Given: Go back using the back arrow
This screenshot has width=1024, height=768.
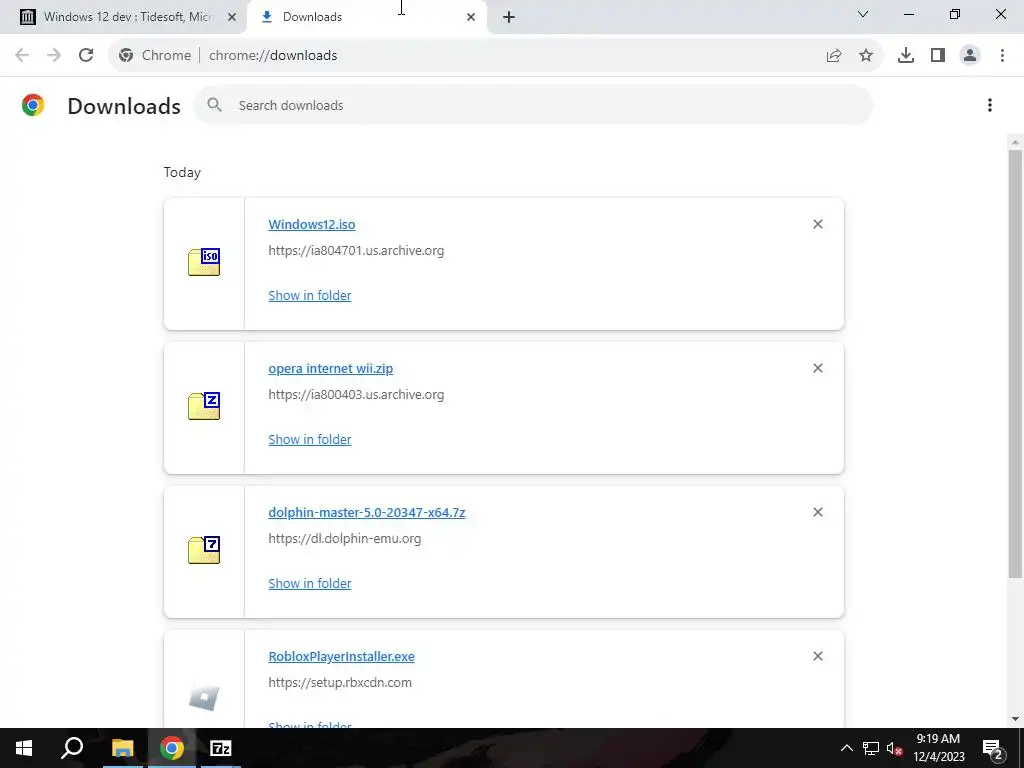Looking at the screenshot, I should [22, 56].
